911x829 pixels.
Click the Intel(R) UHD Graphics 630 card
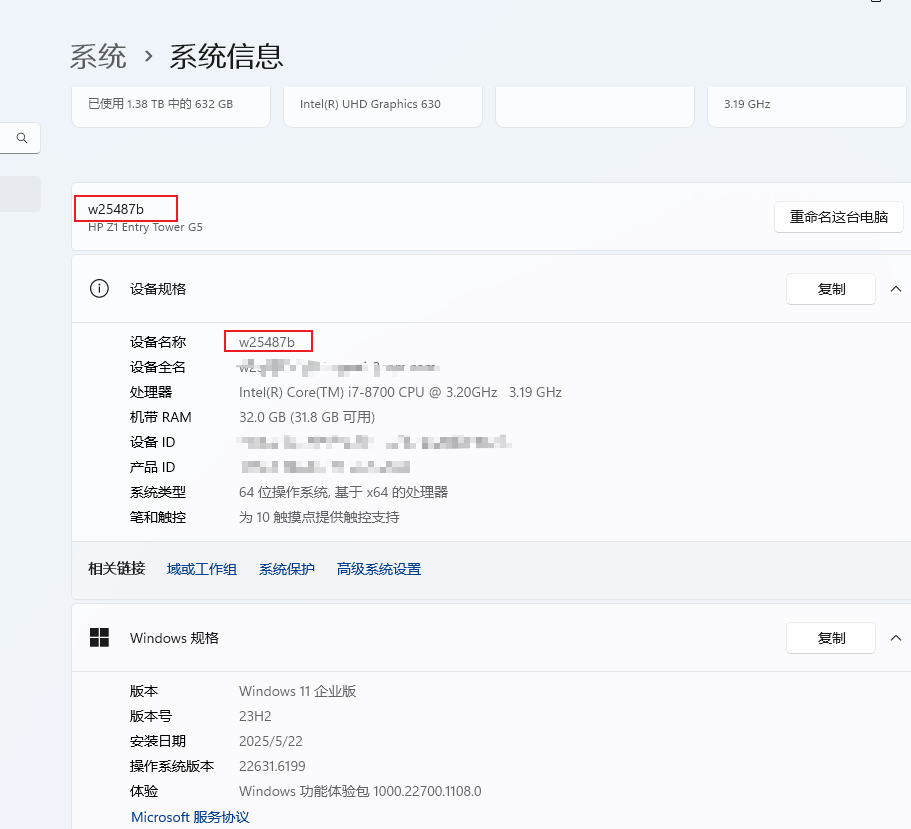(x=383, y=107)
